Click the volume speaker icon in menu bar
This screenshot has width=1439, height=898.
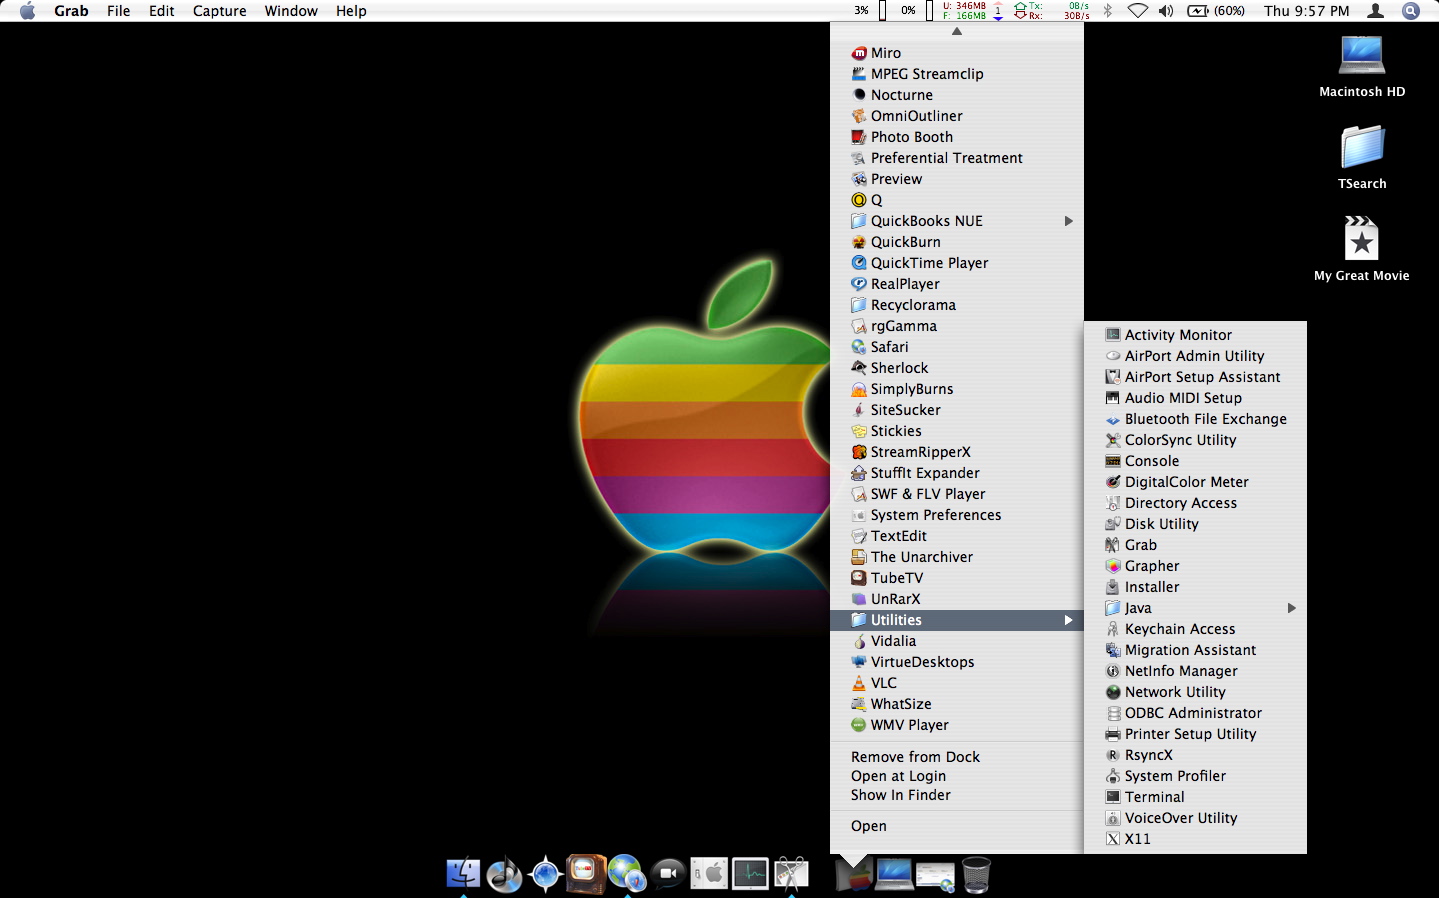[1166, 11]
